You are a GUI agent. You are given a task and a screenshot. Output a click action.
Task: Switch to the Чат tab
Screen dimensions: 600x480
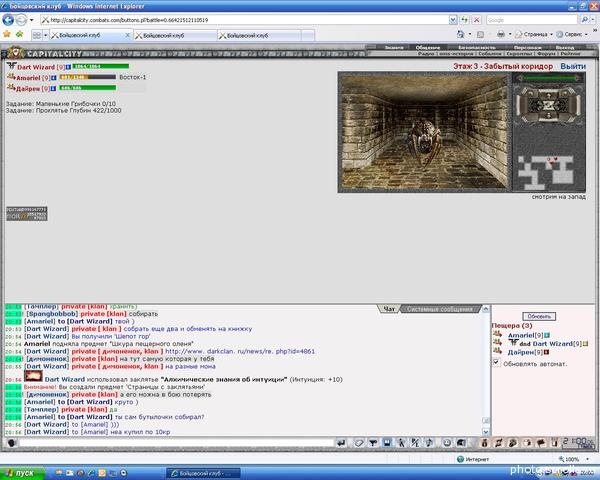[389, 309]
